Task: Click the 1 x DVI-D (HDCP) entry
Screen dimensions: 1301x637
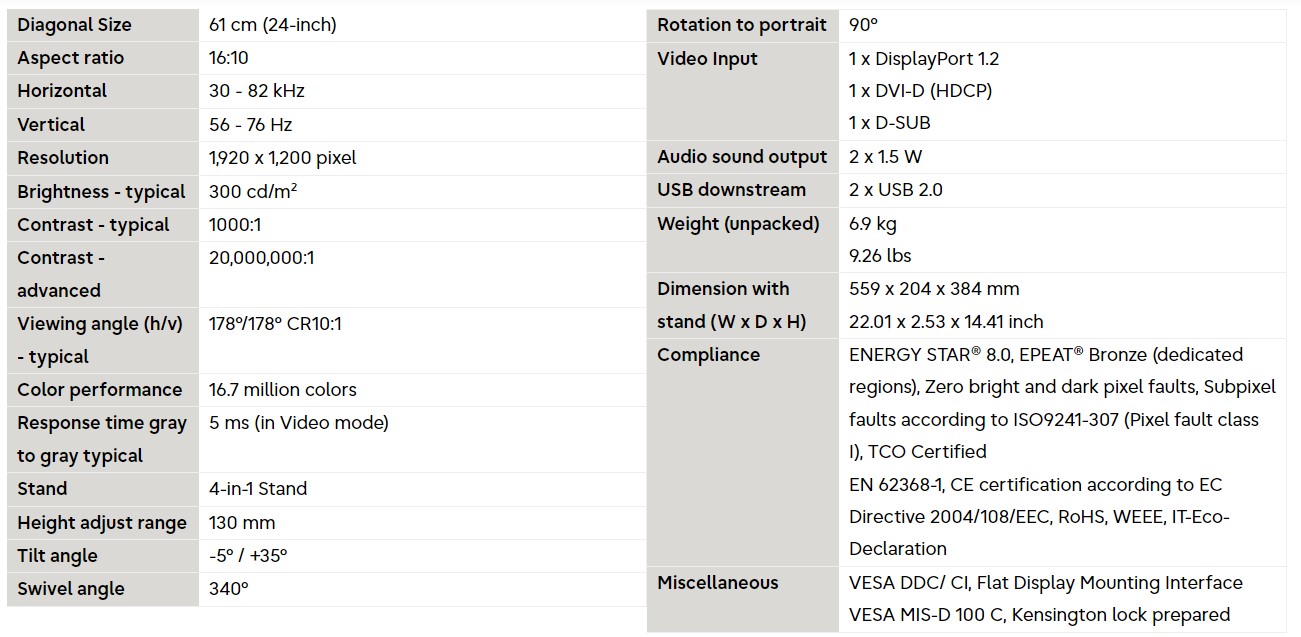Action: click(x=920, y=91)
